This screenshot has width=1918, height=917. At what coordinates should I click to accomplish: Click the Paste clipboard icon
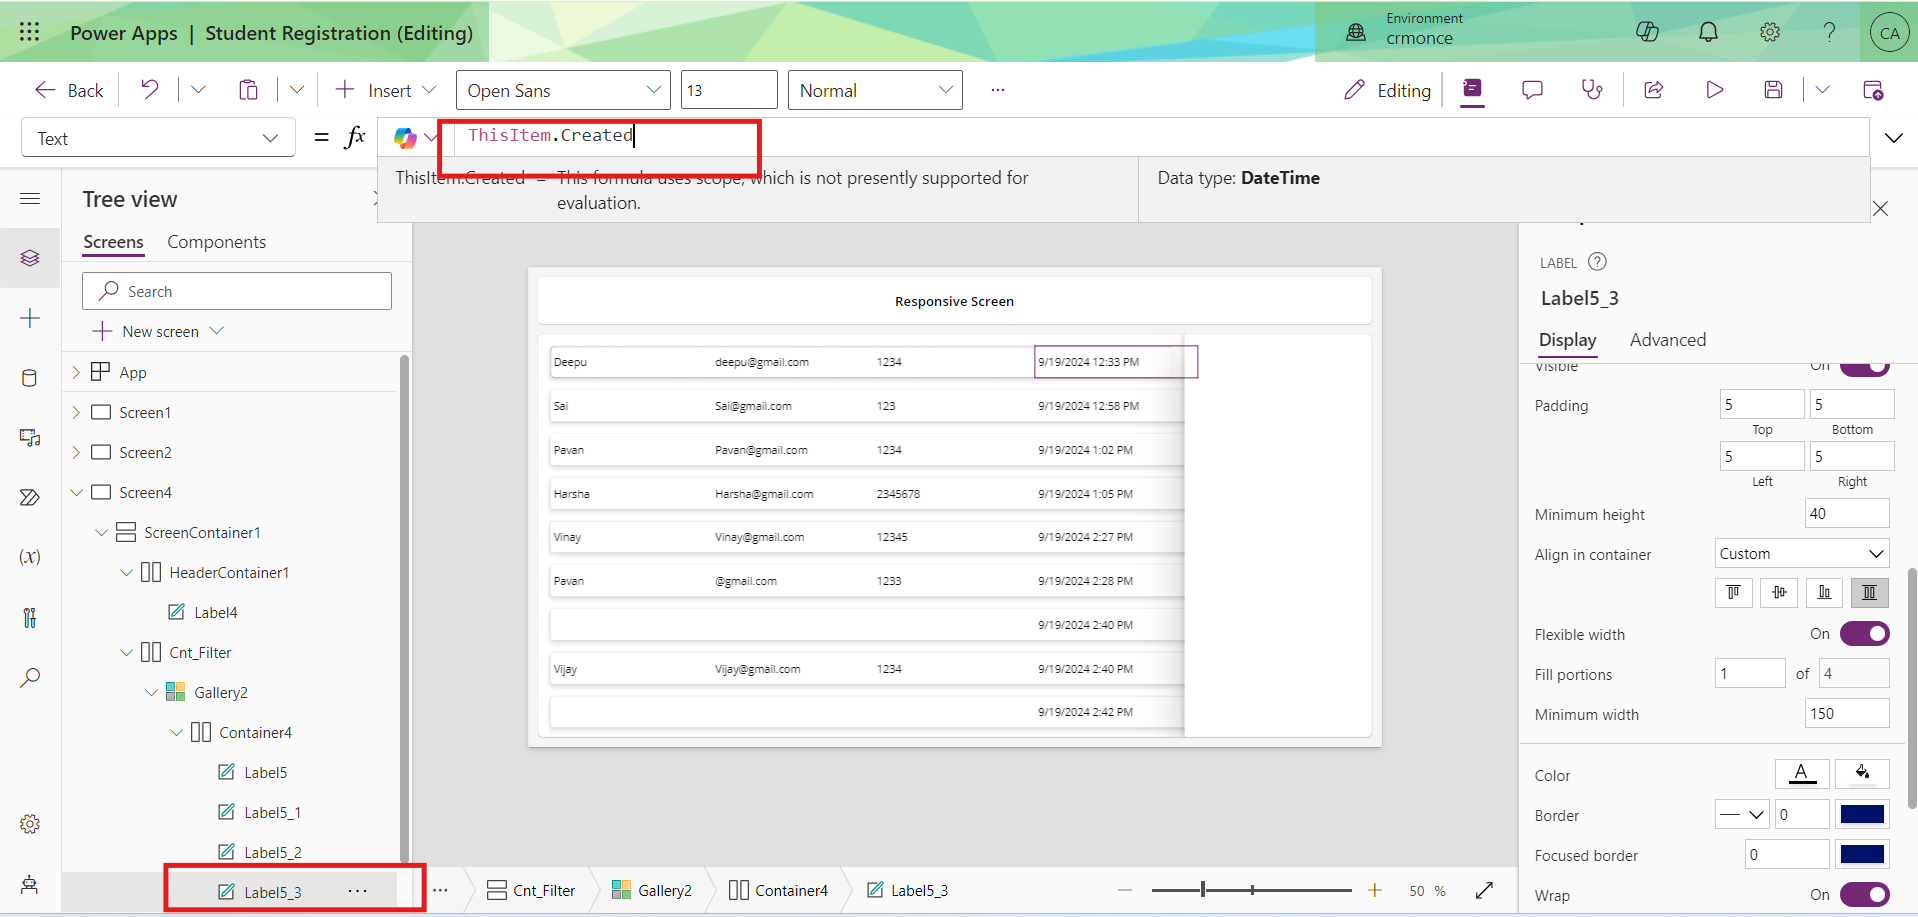(x=248, y=90)
